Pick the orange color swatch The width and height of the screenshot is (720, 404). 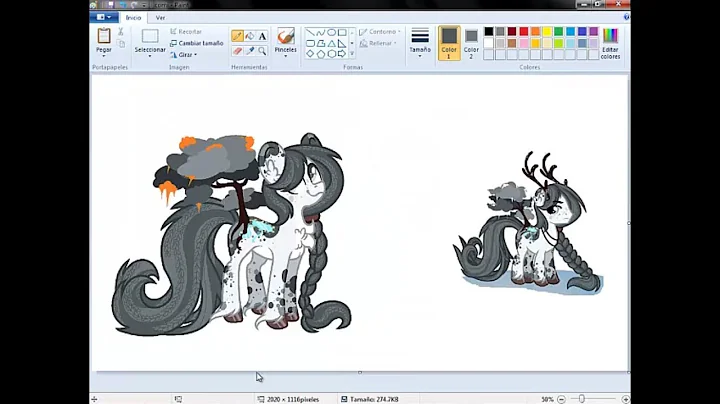535,31
